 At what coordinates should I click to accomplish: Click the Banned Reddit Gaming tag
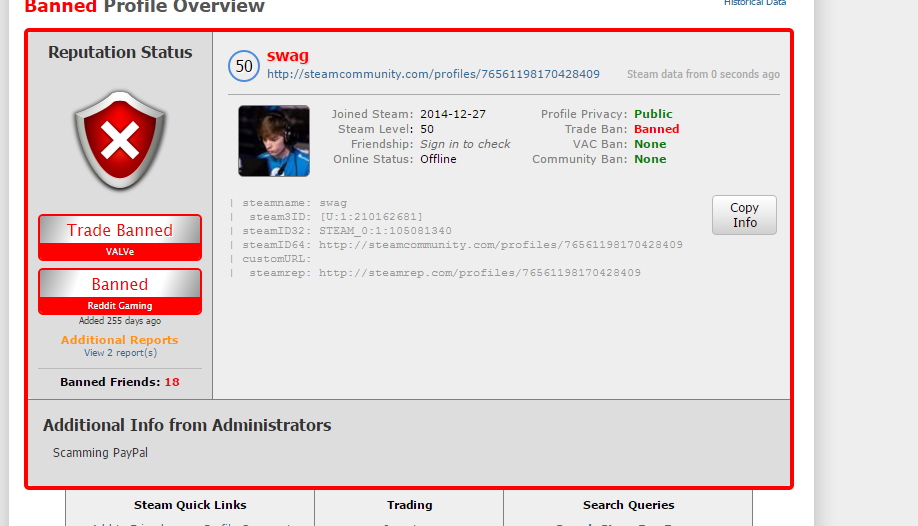pos(120,291)
